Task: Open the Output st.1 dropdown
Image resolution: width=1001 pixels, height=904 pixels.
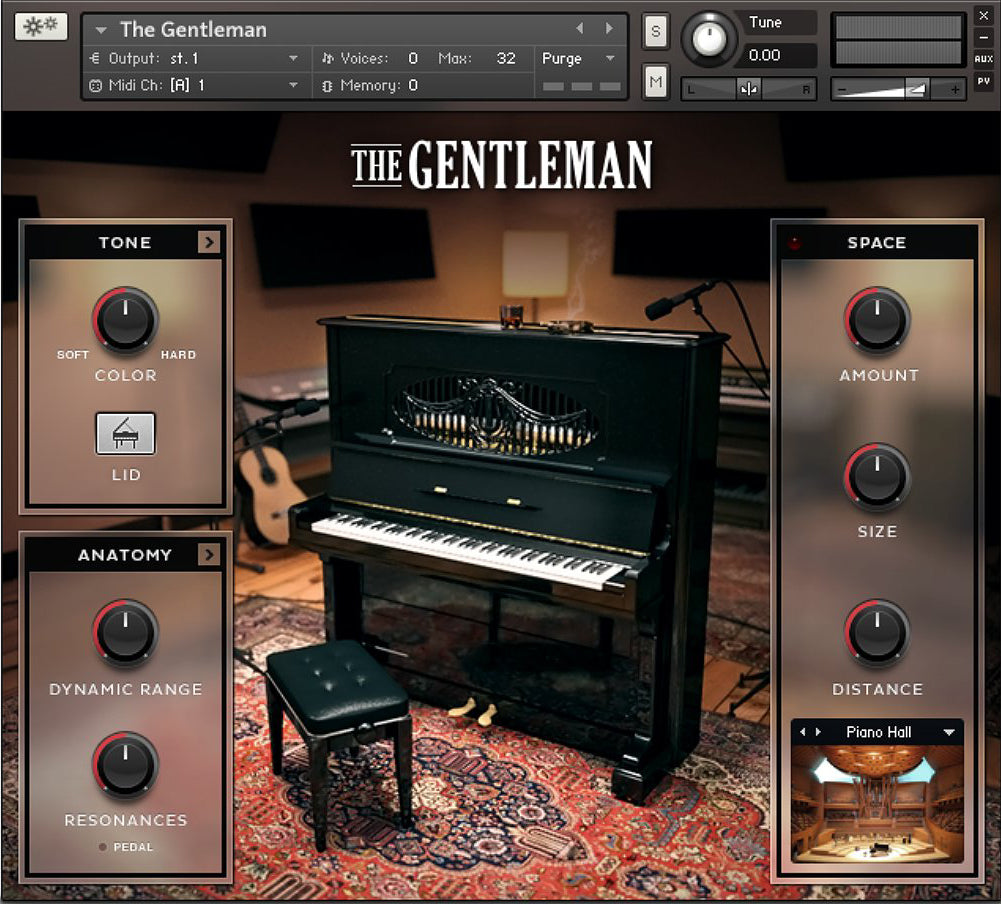Action: [293, 59]
